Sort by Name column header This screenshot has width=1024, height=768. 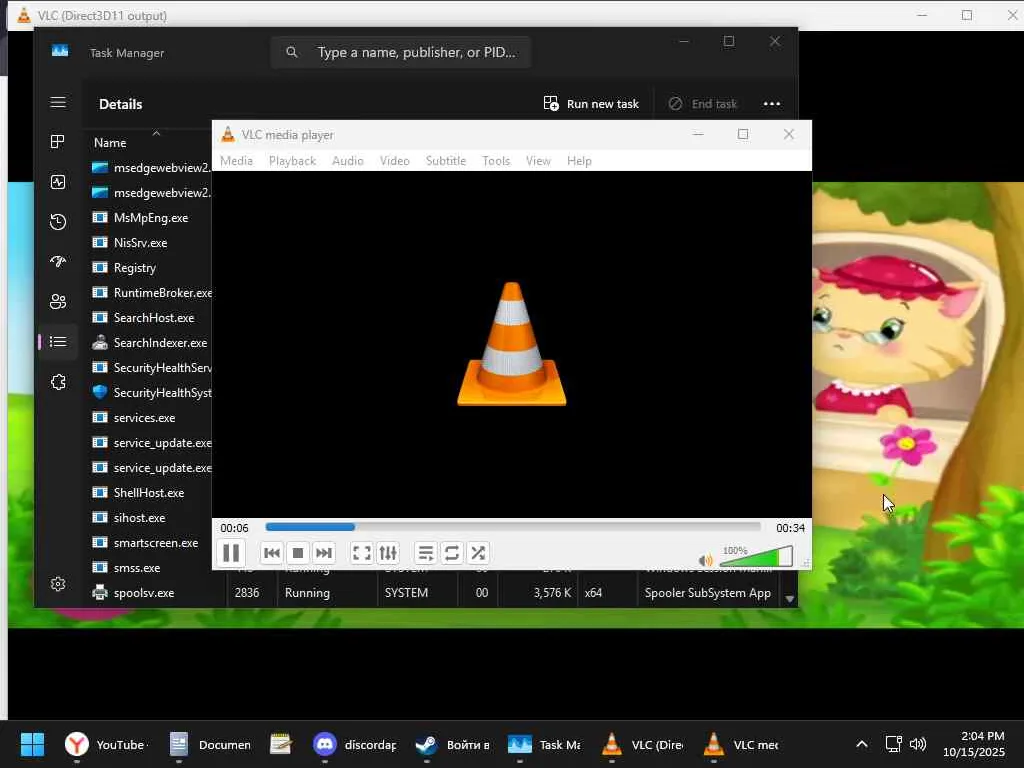pos(110,142)
